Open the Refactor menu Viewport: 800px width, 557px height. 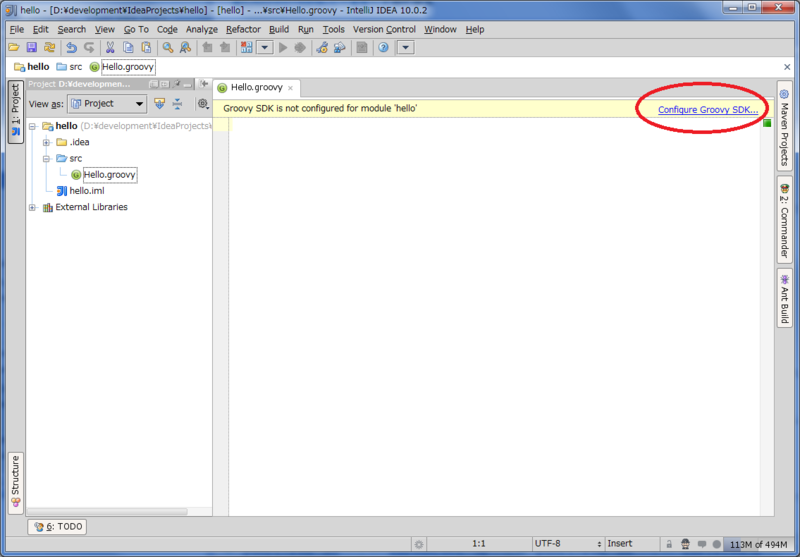tap(243, 30)
